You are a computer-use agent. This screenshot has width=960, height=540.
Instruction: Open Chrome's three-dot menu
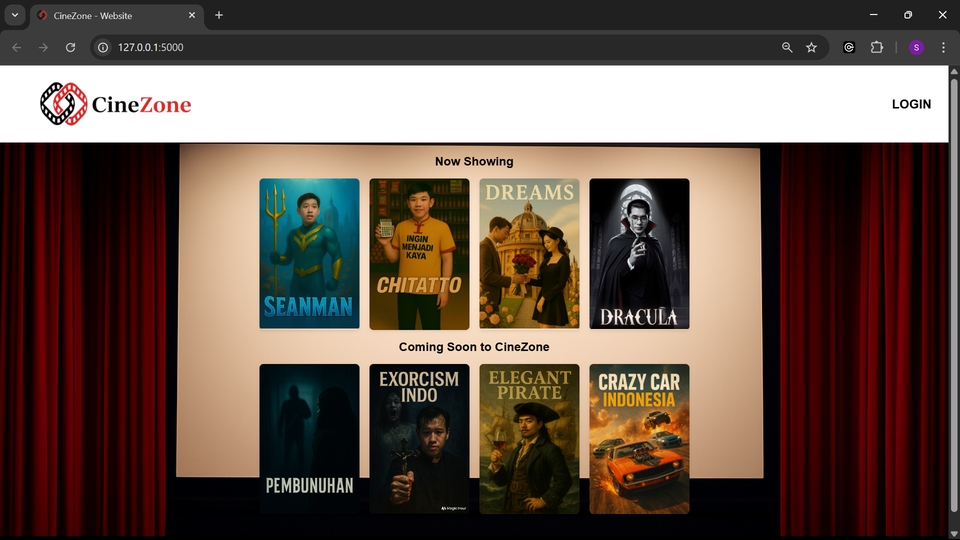point(943,47)
